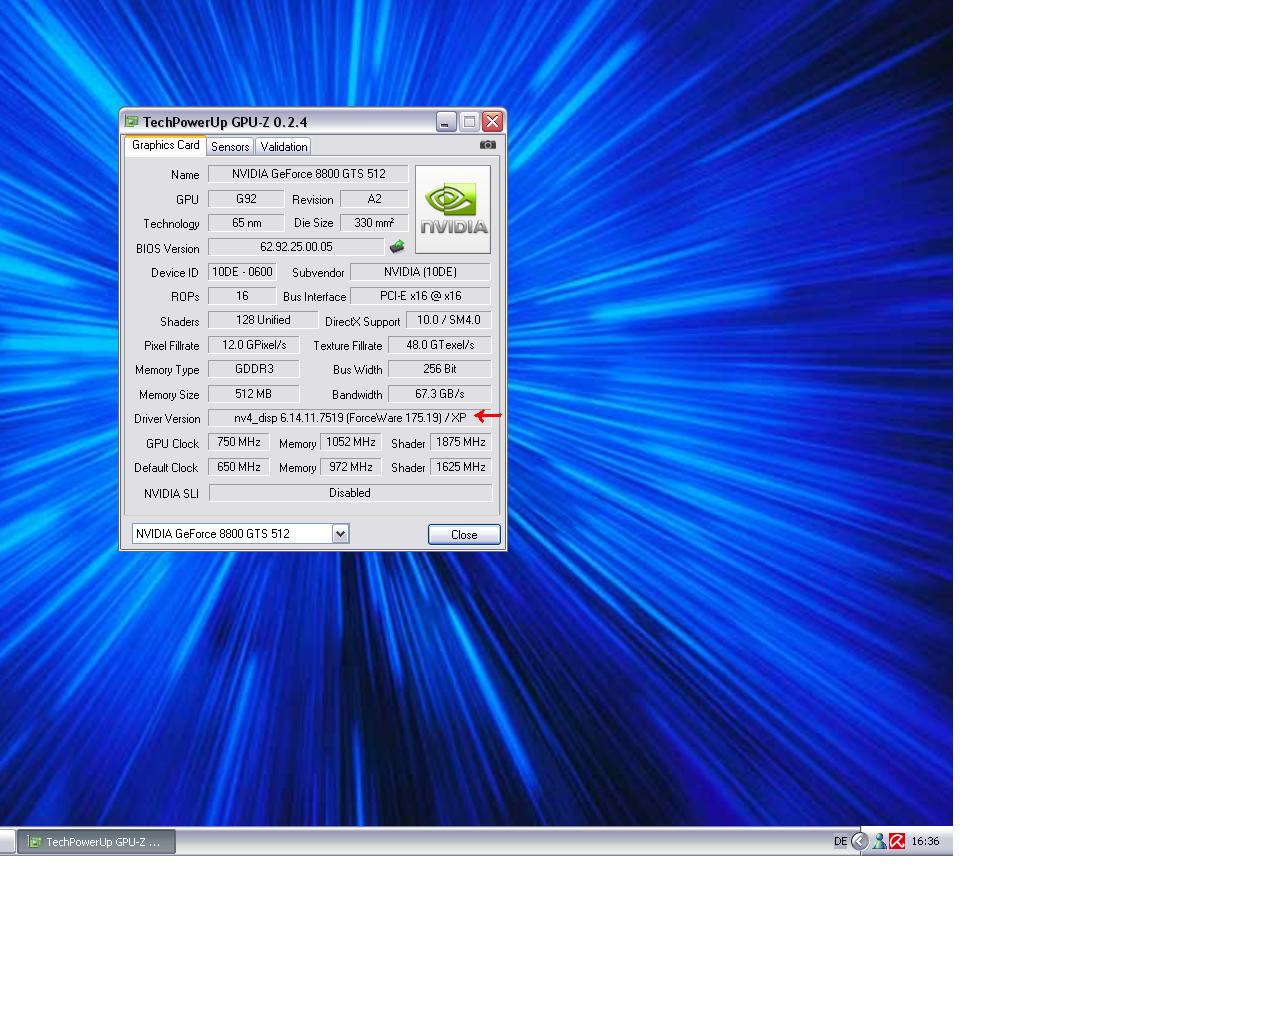Click the Bus Interface value PCI-E x16 @ x16
The width and height of the screenshot is (1280, 1024).
pos(420,296)
